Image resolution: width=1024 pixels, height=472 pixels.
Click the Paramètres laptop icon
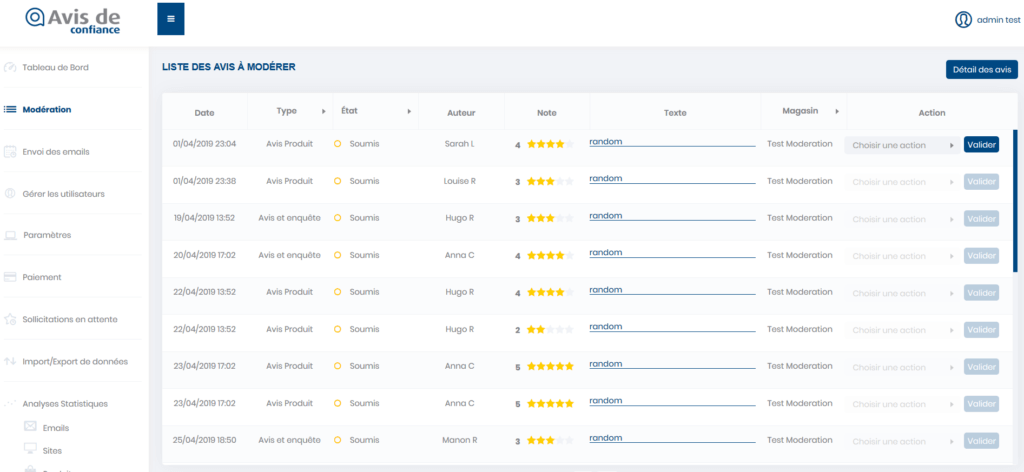tap(10, 236)
